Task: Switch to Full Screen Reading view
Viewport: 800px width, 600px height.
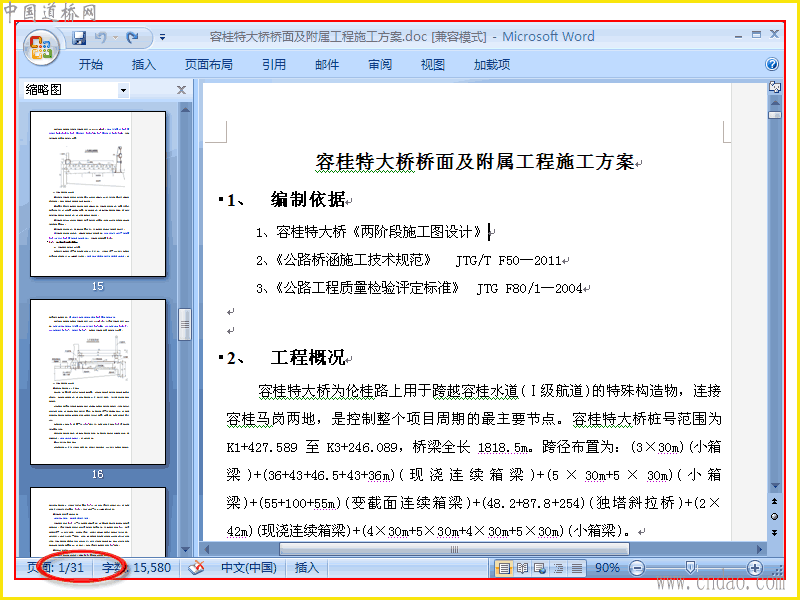Action: click(x=522, y=568)
